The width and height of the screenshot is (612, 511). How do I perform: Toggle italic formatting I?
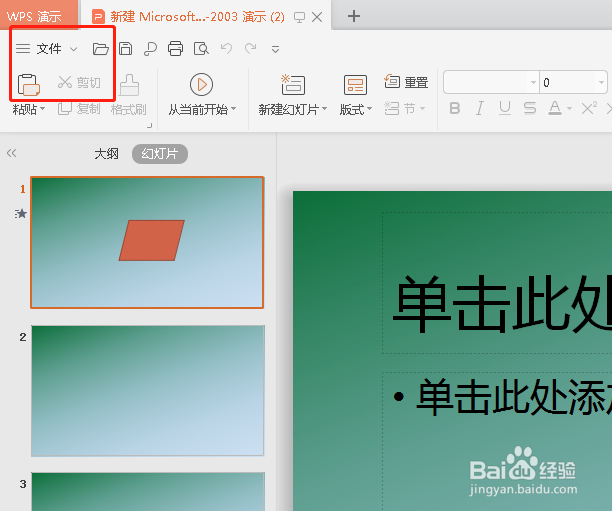point(480,108)
